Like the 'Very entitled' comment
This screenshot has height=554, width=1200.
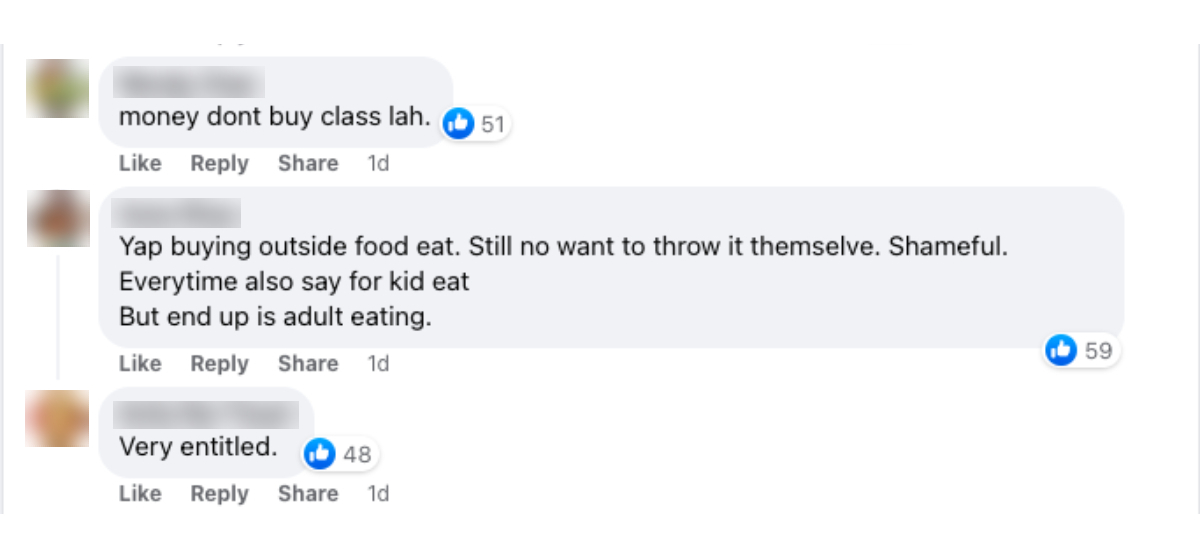point(140,493)
